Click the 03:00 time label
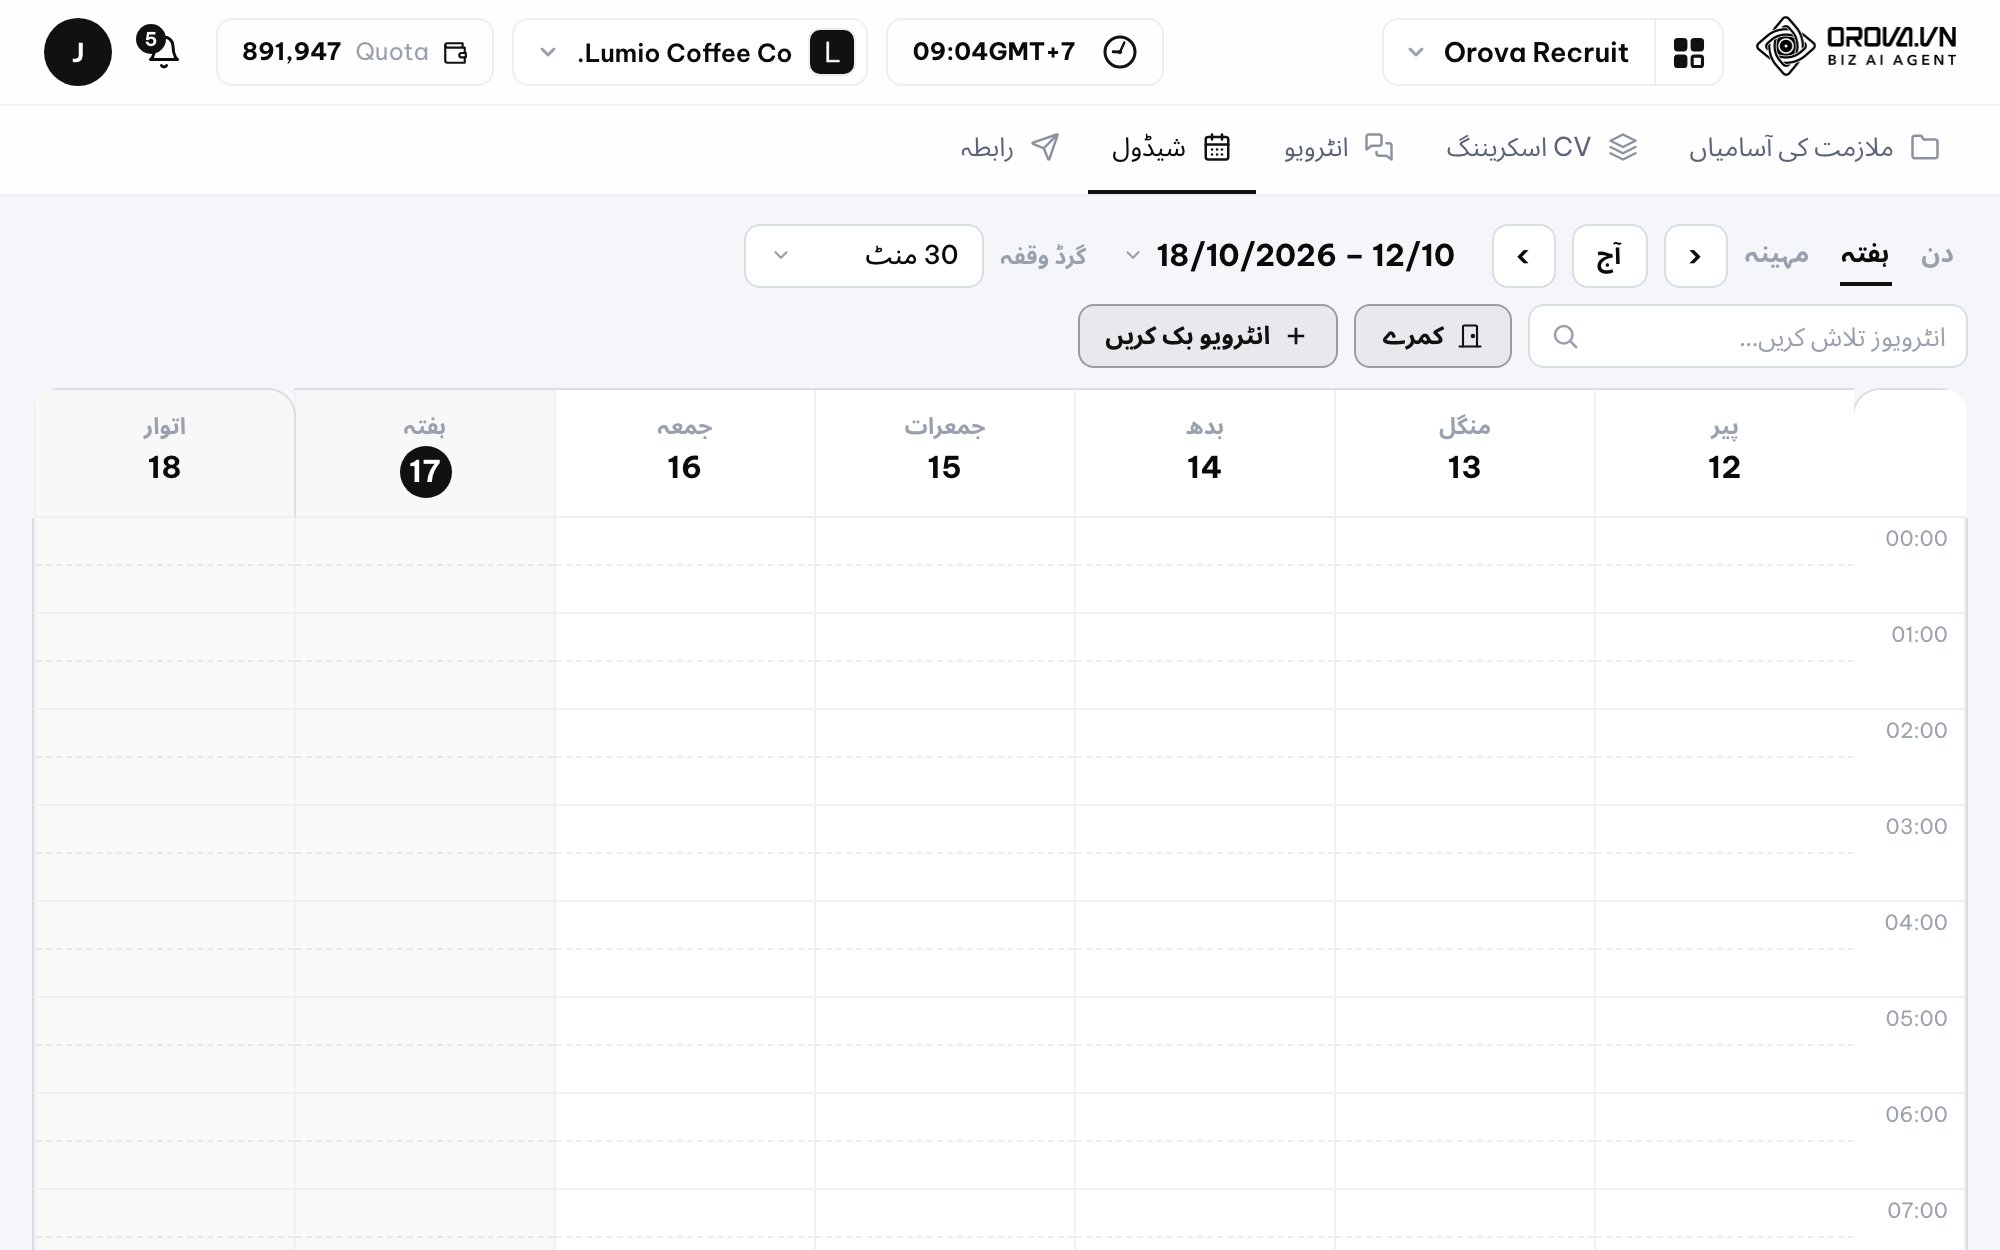Screen dimensions: 2000x1250 coord(1916,826)
